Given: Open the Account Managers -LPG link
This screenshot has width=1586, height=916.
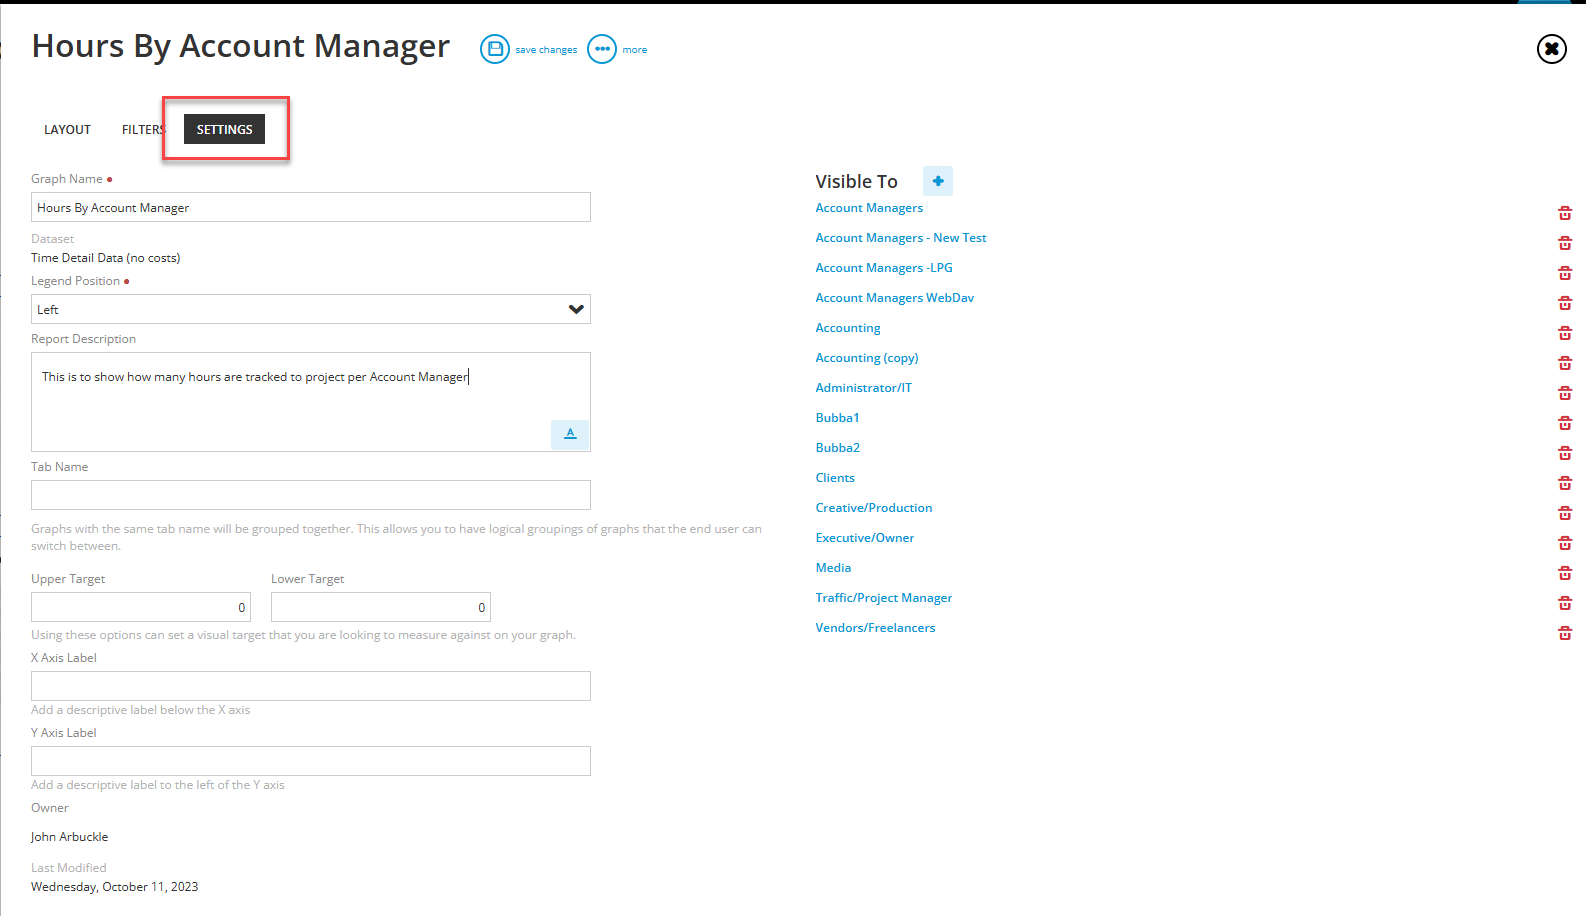Looking at the screenshot, I should 884,268.
